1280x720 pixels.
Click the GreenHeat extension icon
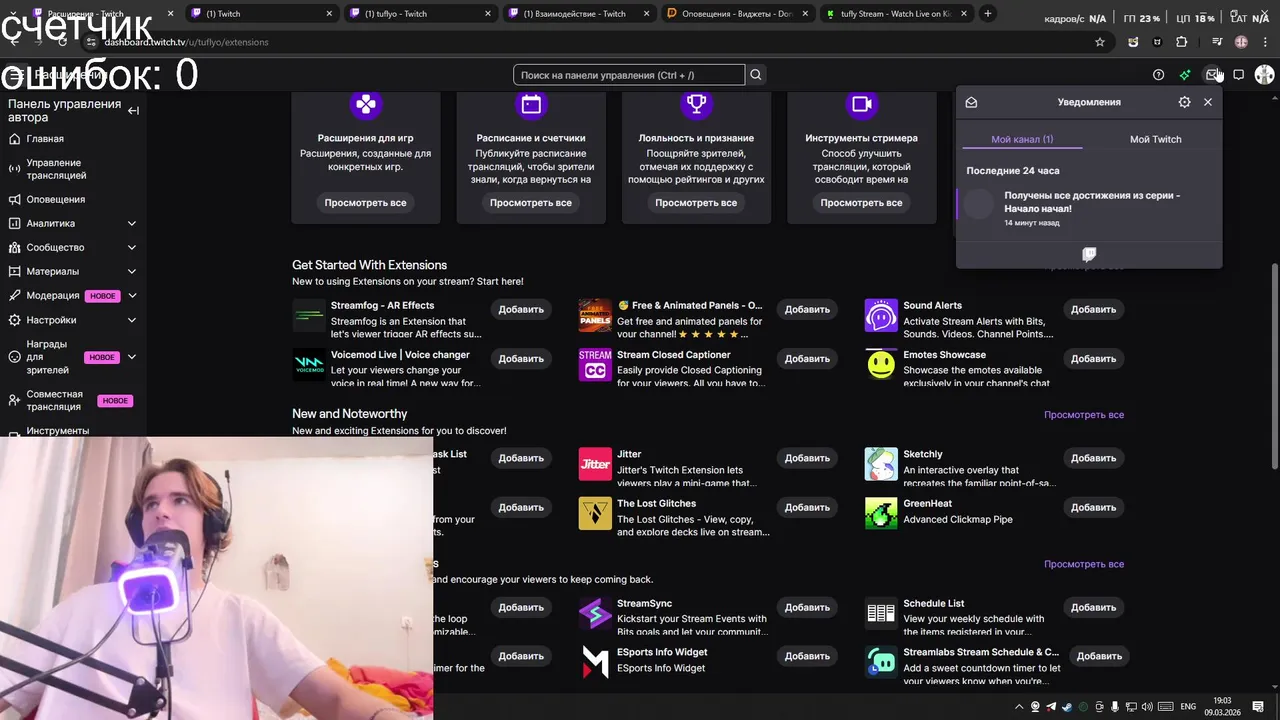pyautogui.click(x=881, y=513)
